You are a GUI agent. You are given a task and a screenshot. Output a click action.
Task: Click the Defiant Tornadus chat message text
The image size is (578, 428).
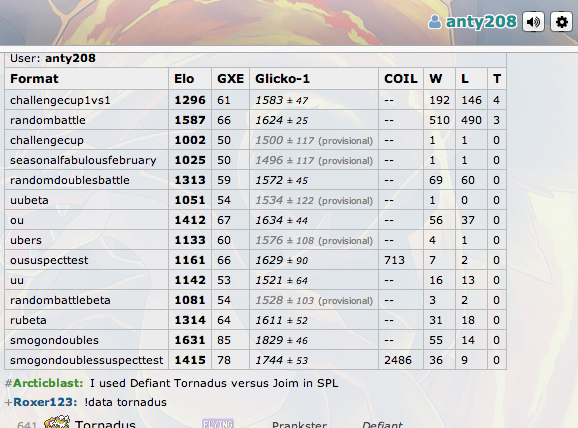pyautogui.click(x=214, y=383)
